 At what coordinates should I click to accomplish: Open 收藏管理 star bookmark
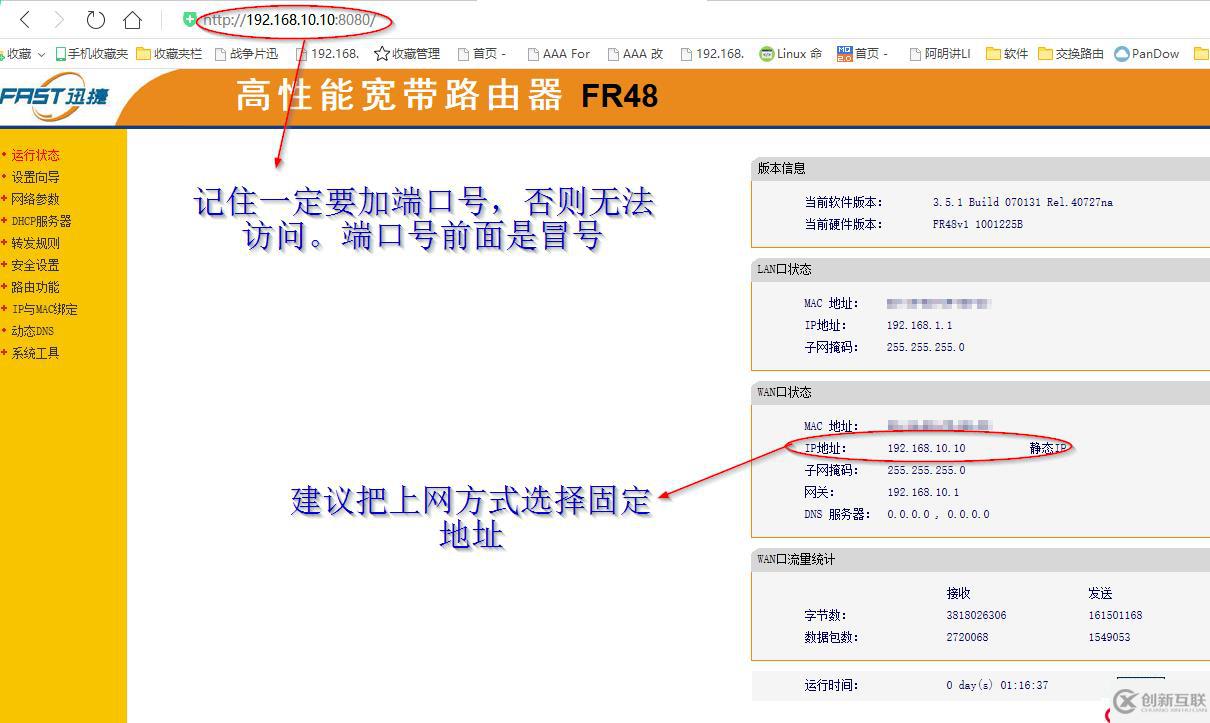(x=407, y=54)
